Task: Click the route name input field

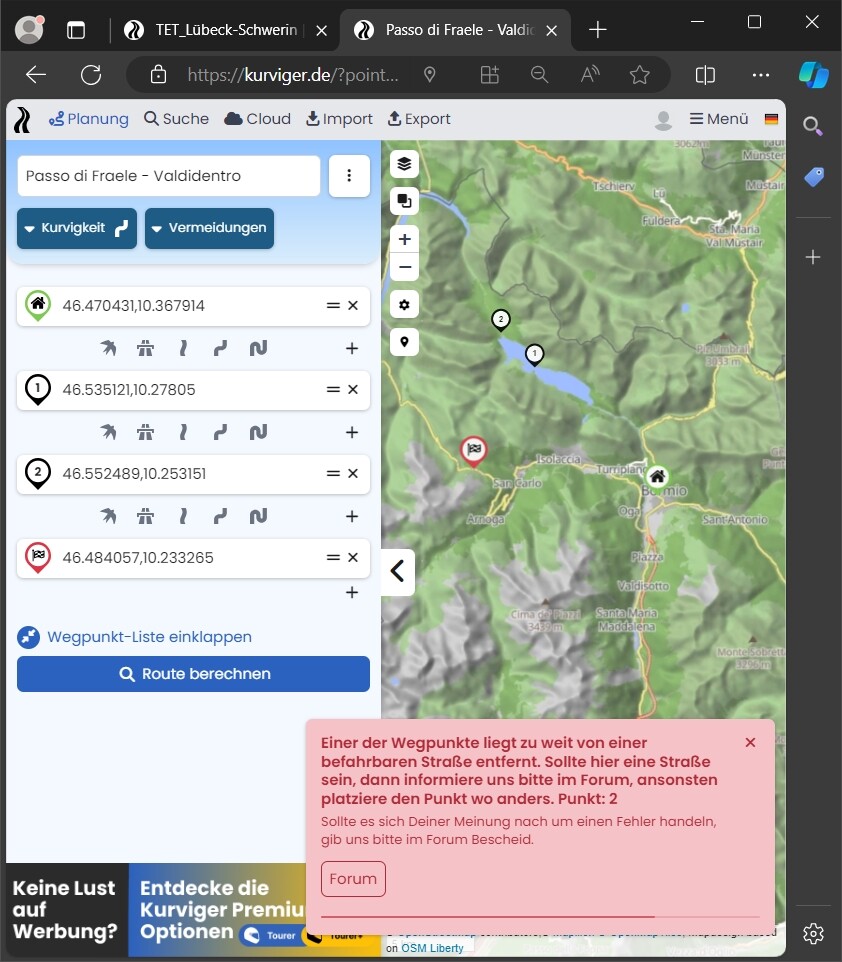Action: tap(168, 176)
